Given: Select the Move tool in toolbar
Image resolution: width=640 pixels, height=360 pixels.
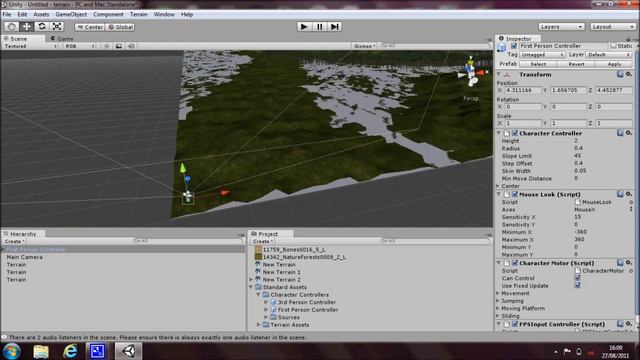Looking at the screenshot, I should (x=27, y=27).
